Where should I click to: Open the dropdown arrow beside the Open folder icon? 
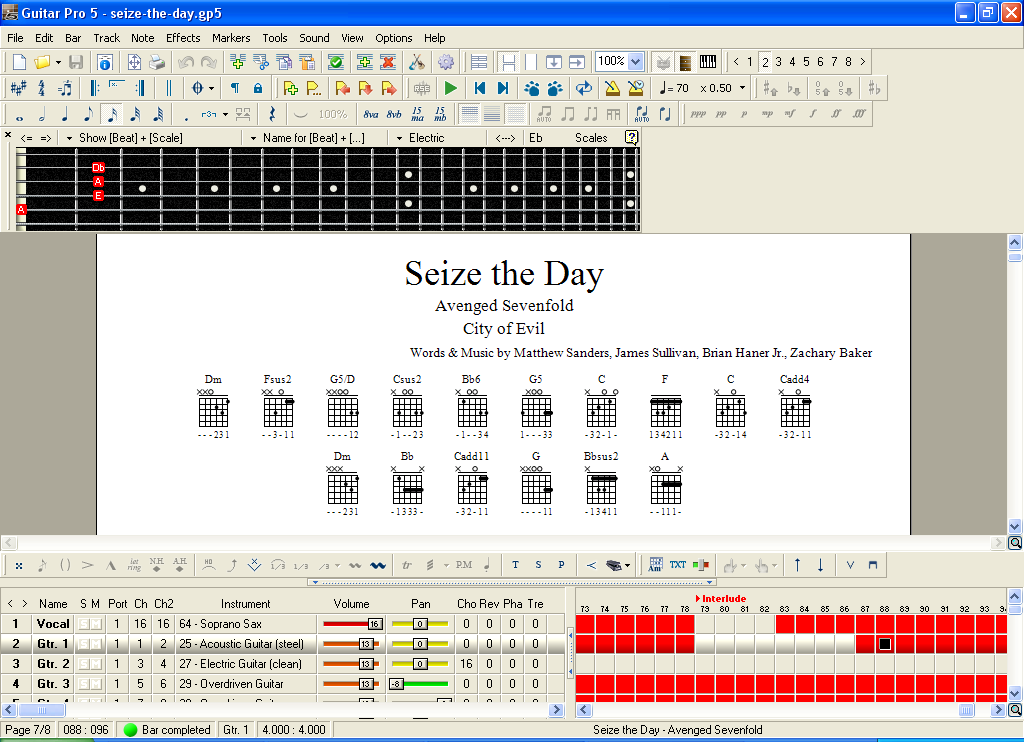[59, 63]
